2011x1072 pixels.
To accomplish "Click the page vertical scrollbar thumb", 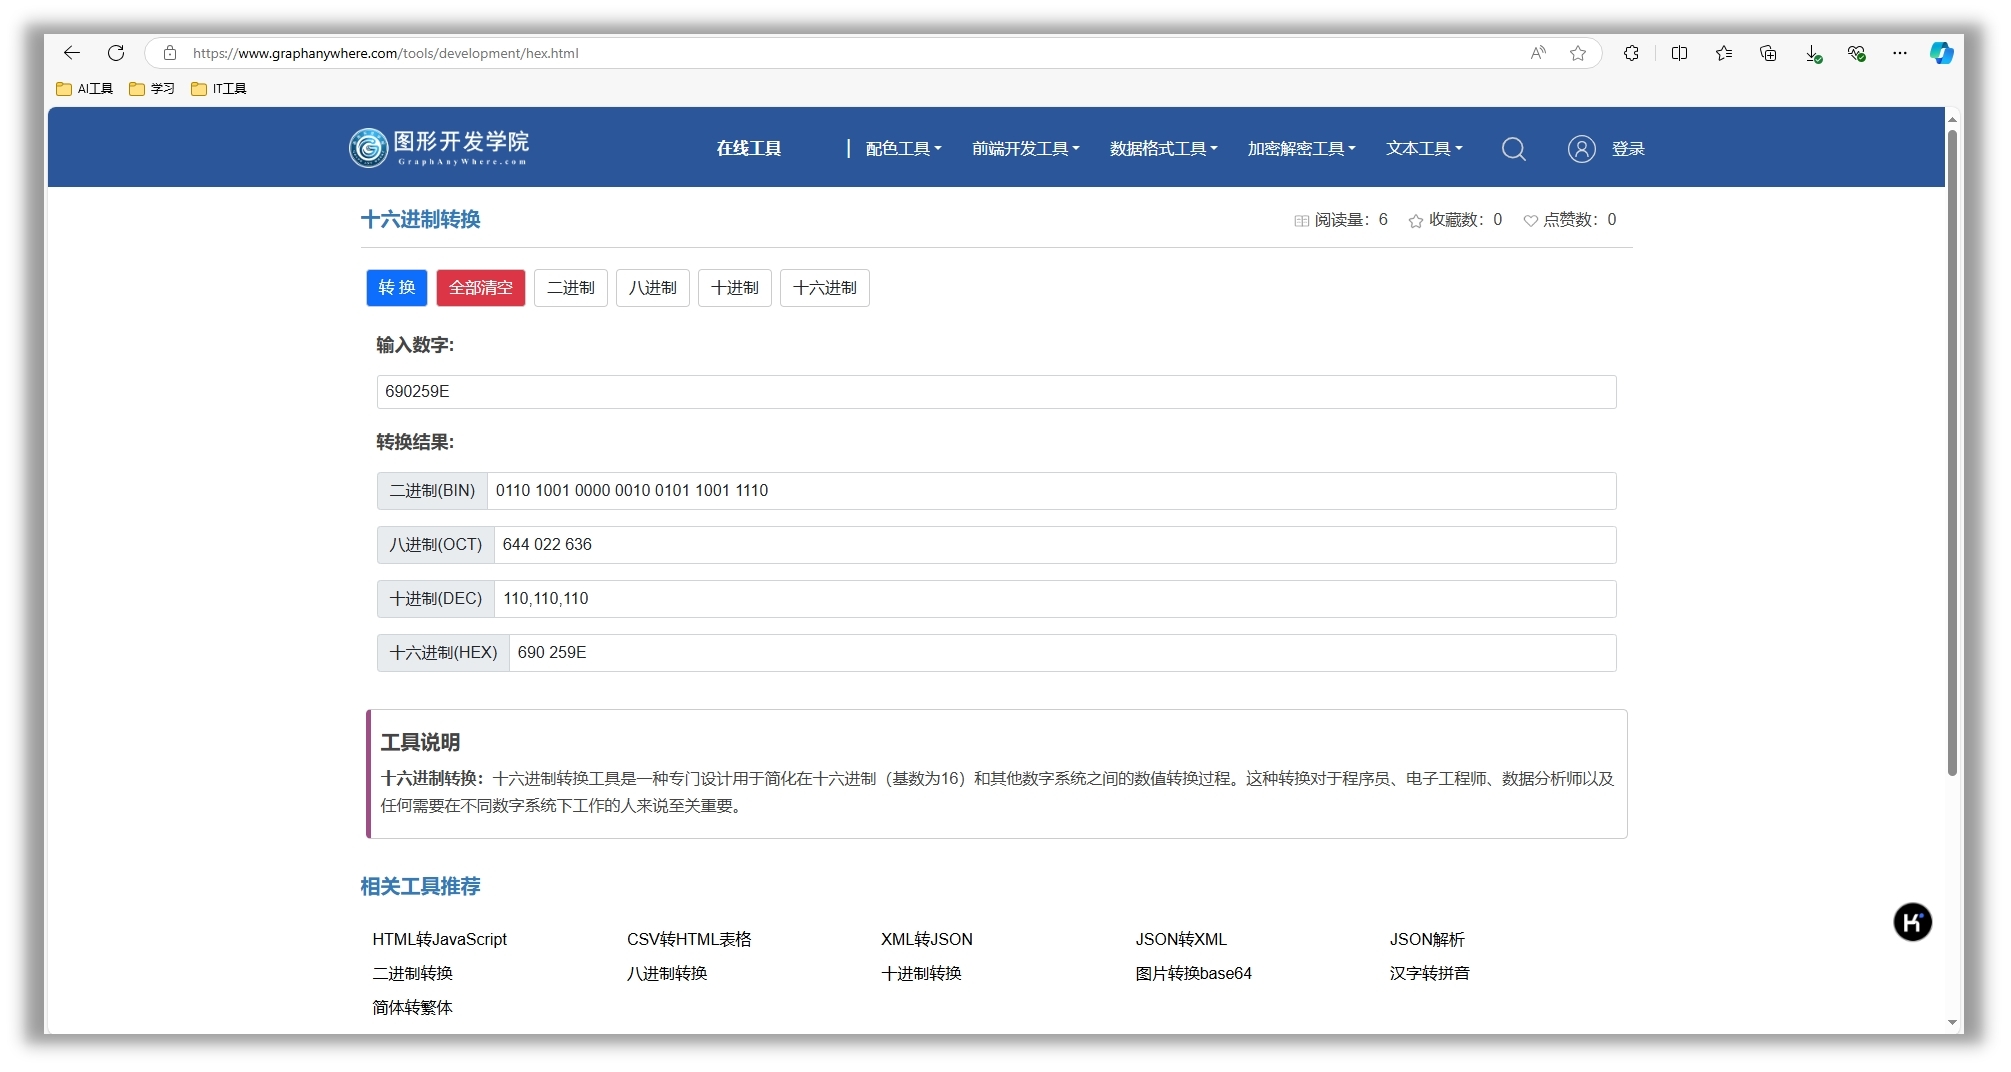I will [x=1952, y=452].
